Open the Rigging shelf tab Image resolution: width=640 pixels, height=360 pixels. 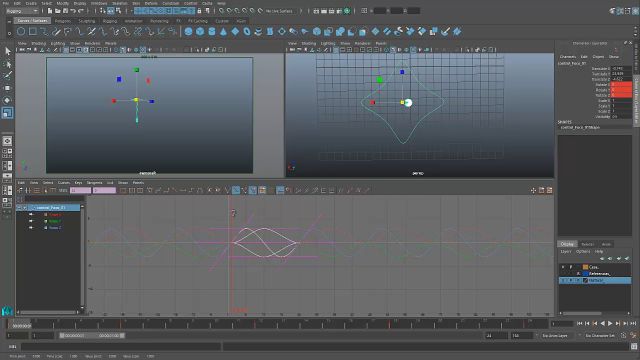[110, 21]
